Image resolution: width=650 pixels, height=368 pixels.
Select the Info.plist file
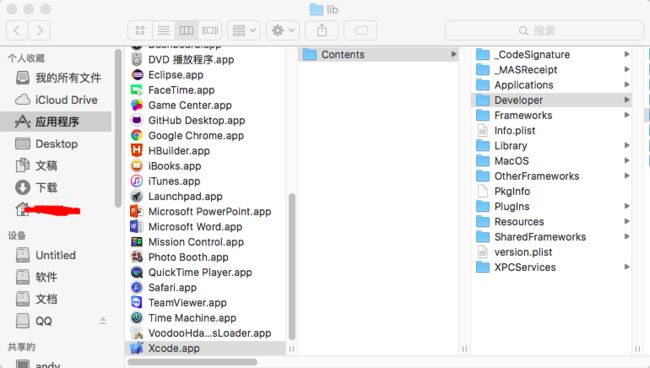tap(551, 131)
